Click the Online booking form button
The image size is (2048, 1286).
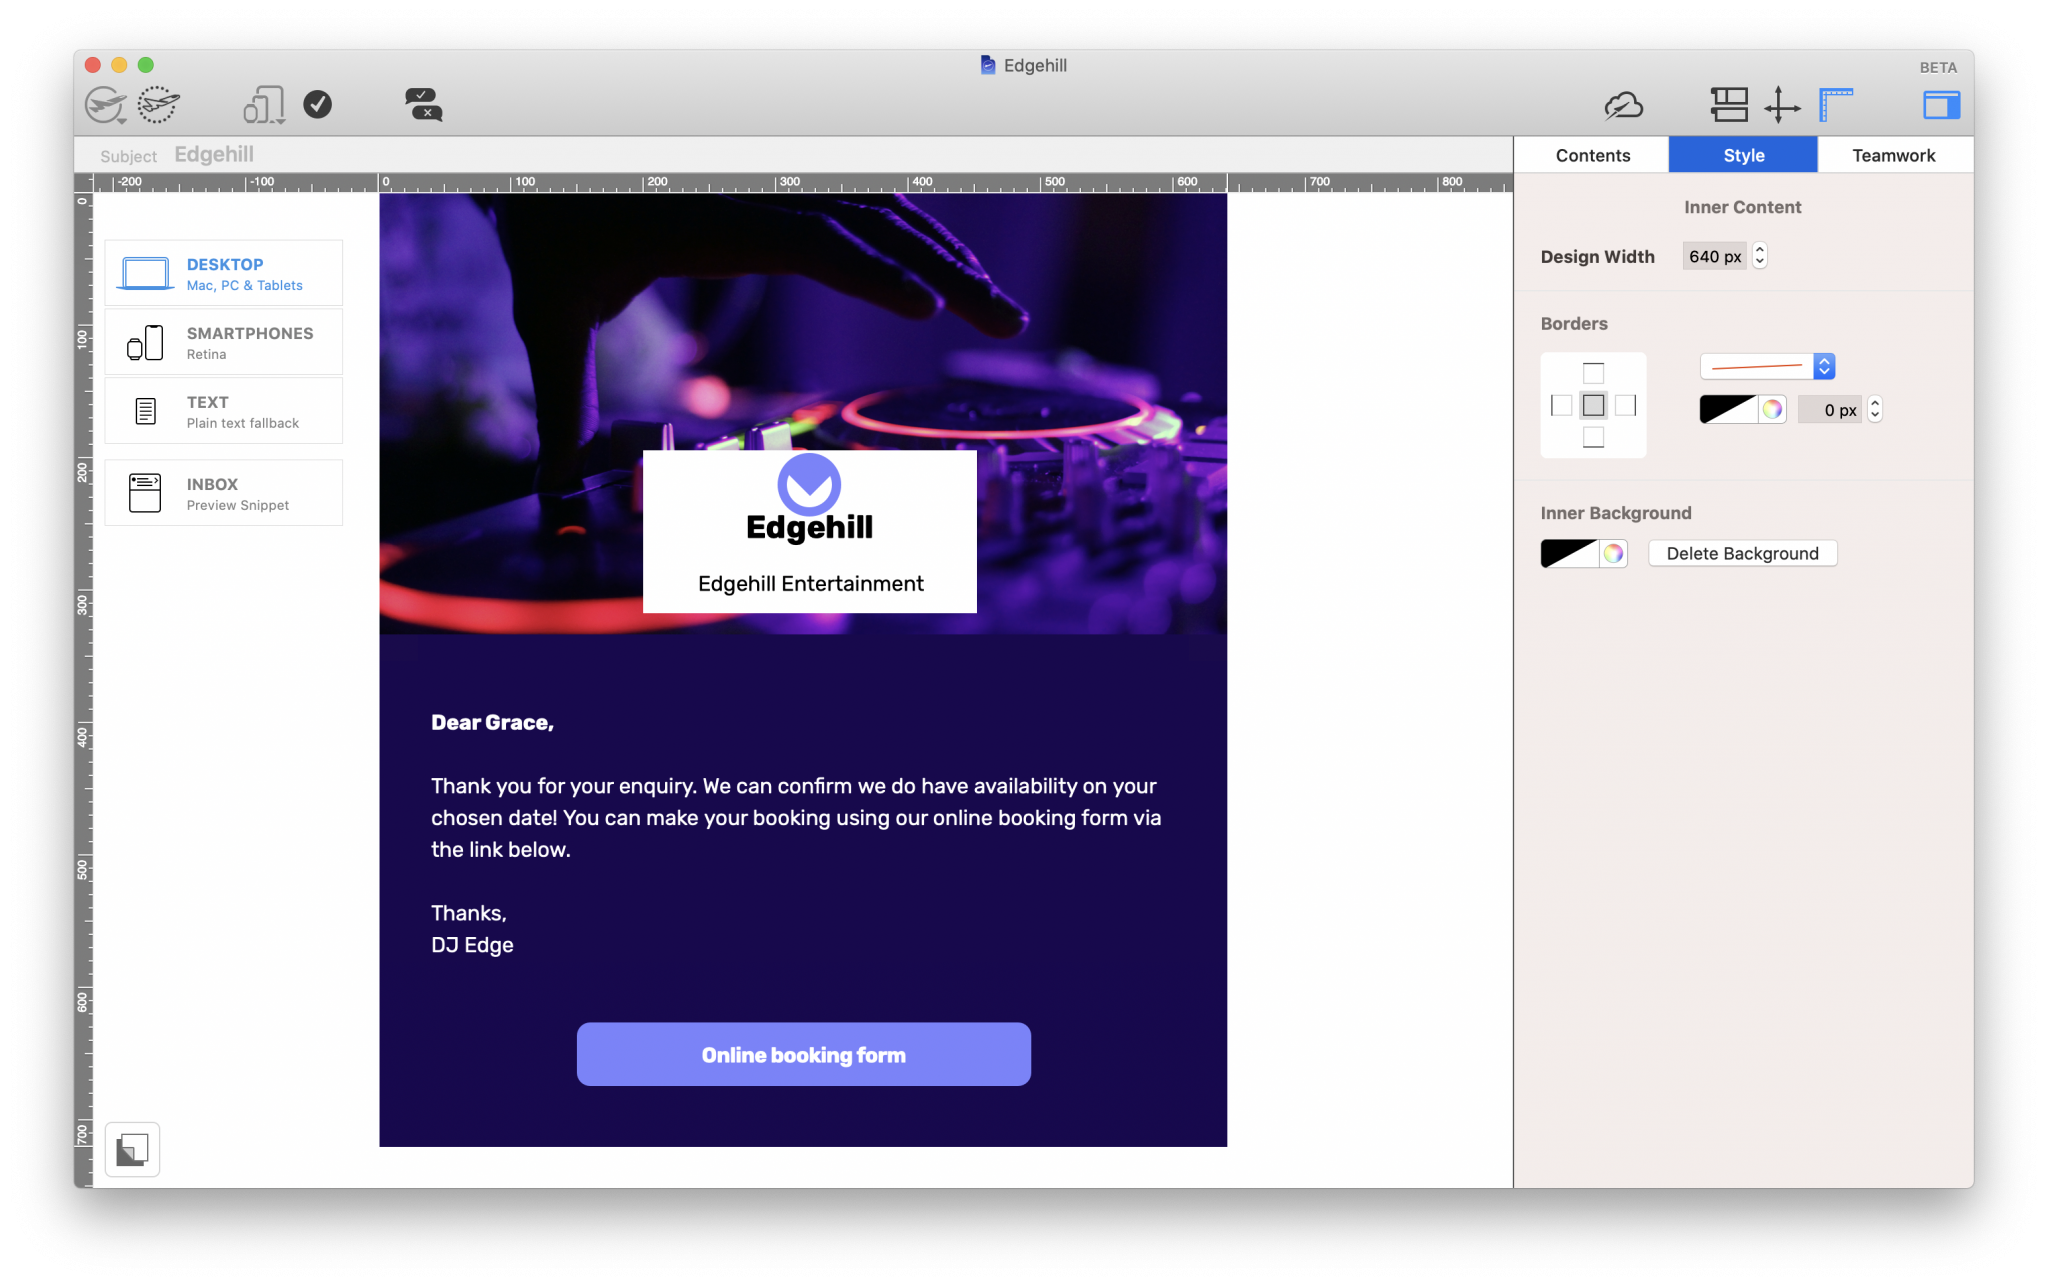coord(804,1055)
